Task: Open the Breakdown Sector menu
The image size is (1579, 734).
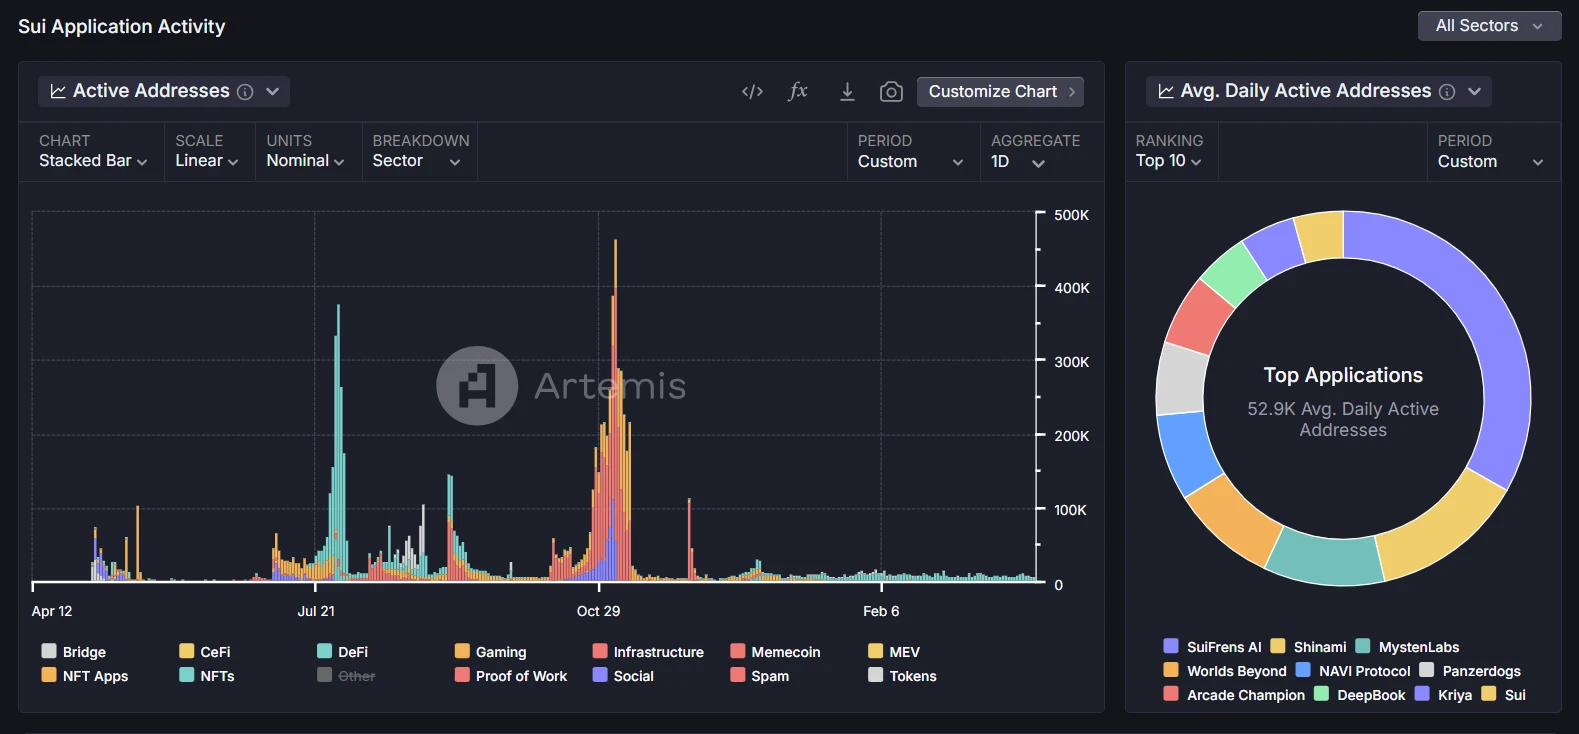Action: point(416,161)
